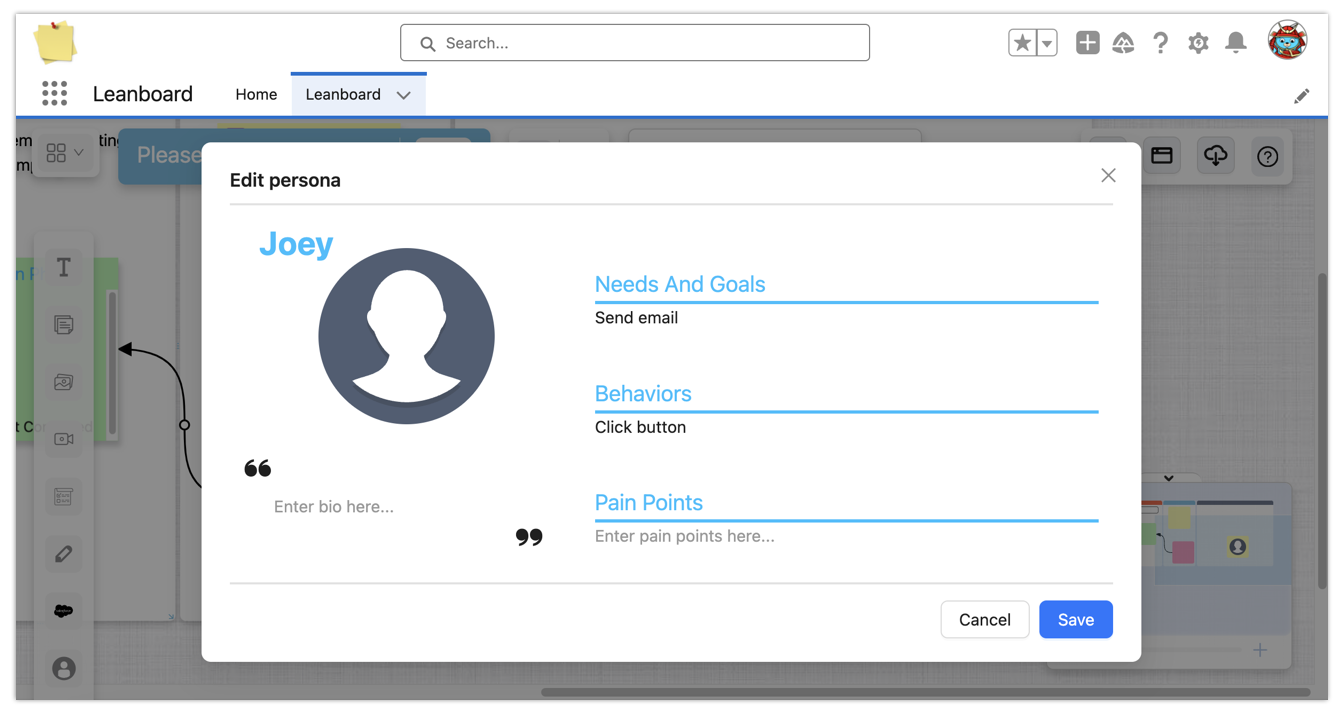Screen dimensions: 1344x712
Task: Click the favorites star icon
Action: point(1022,43)
